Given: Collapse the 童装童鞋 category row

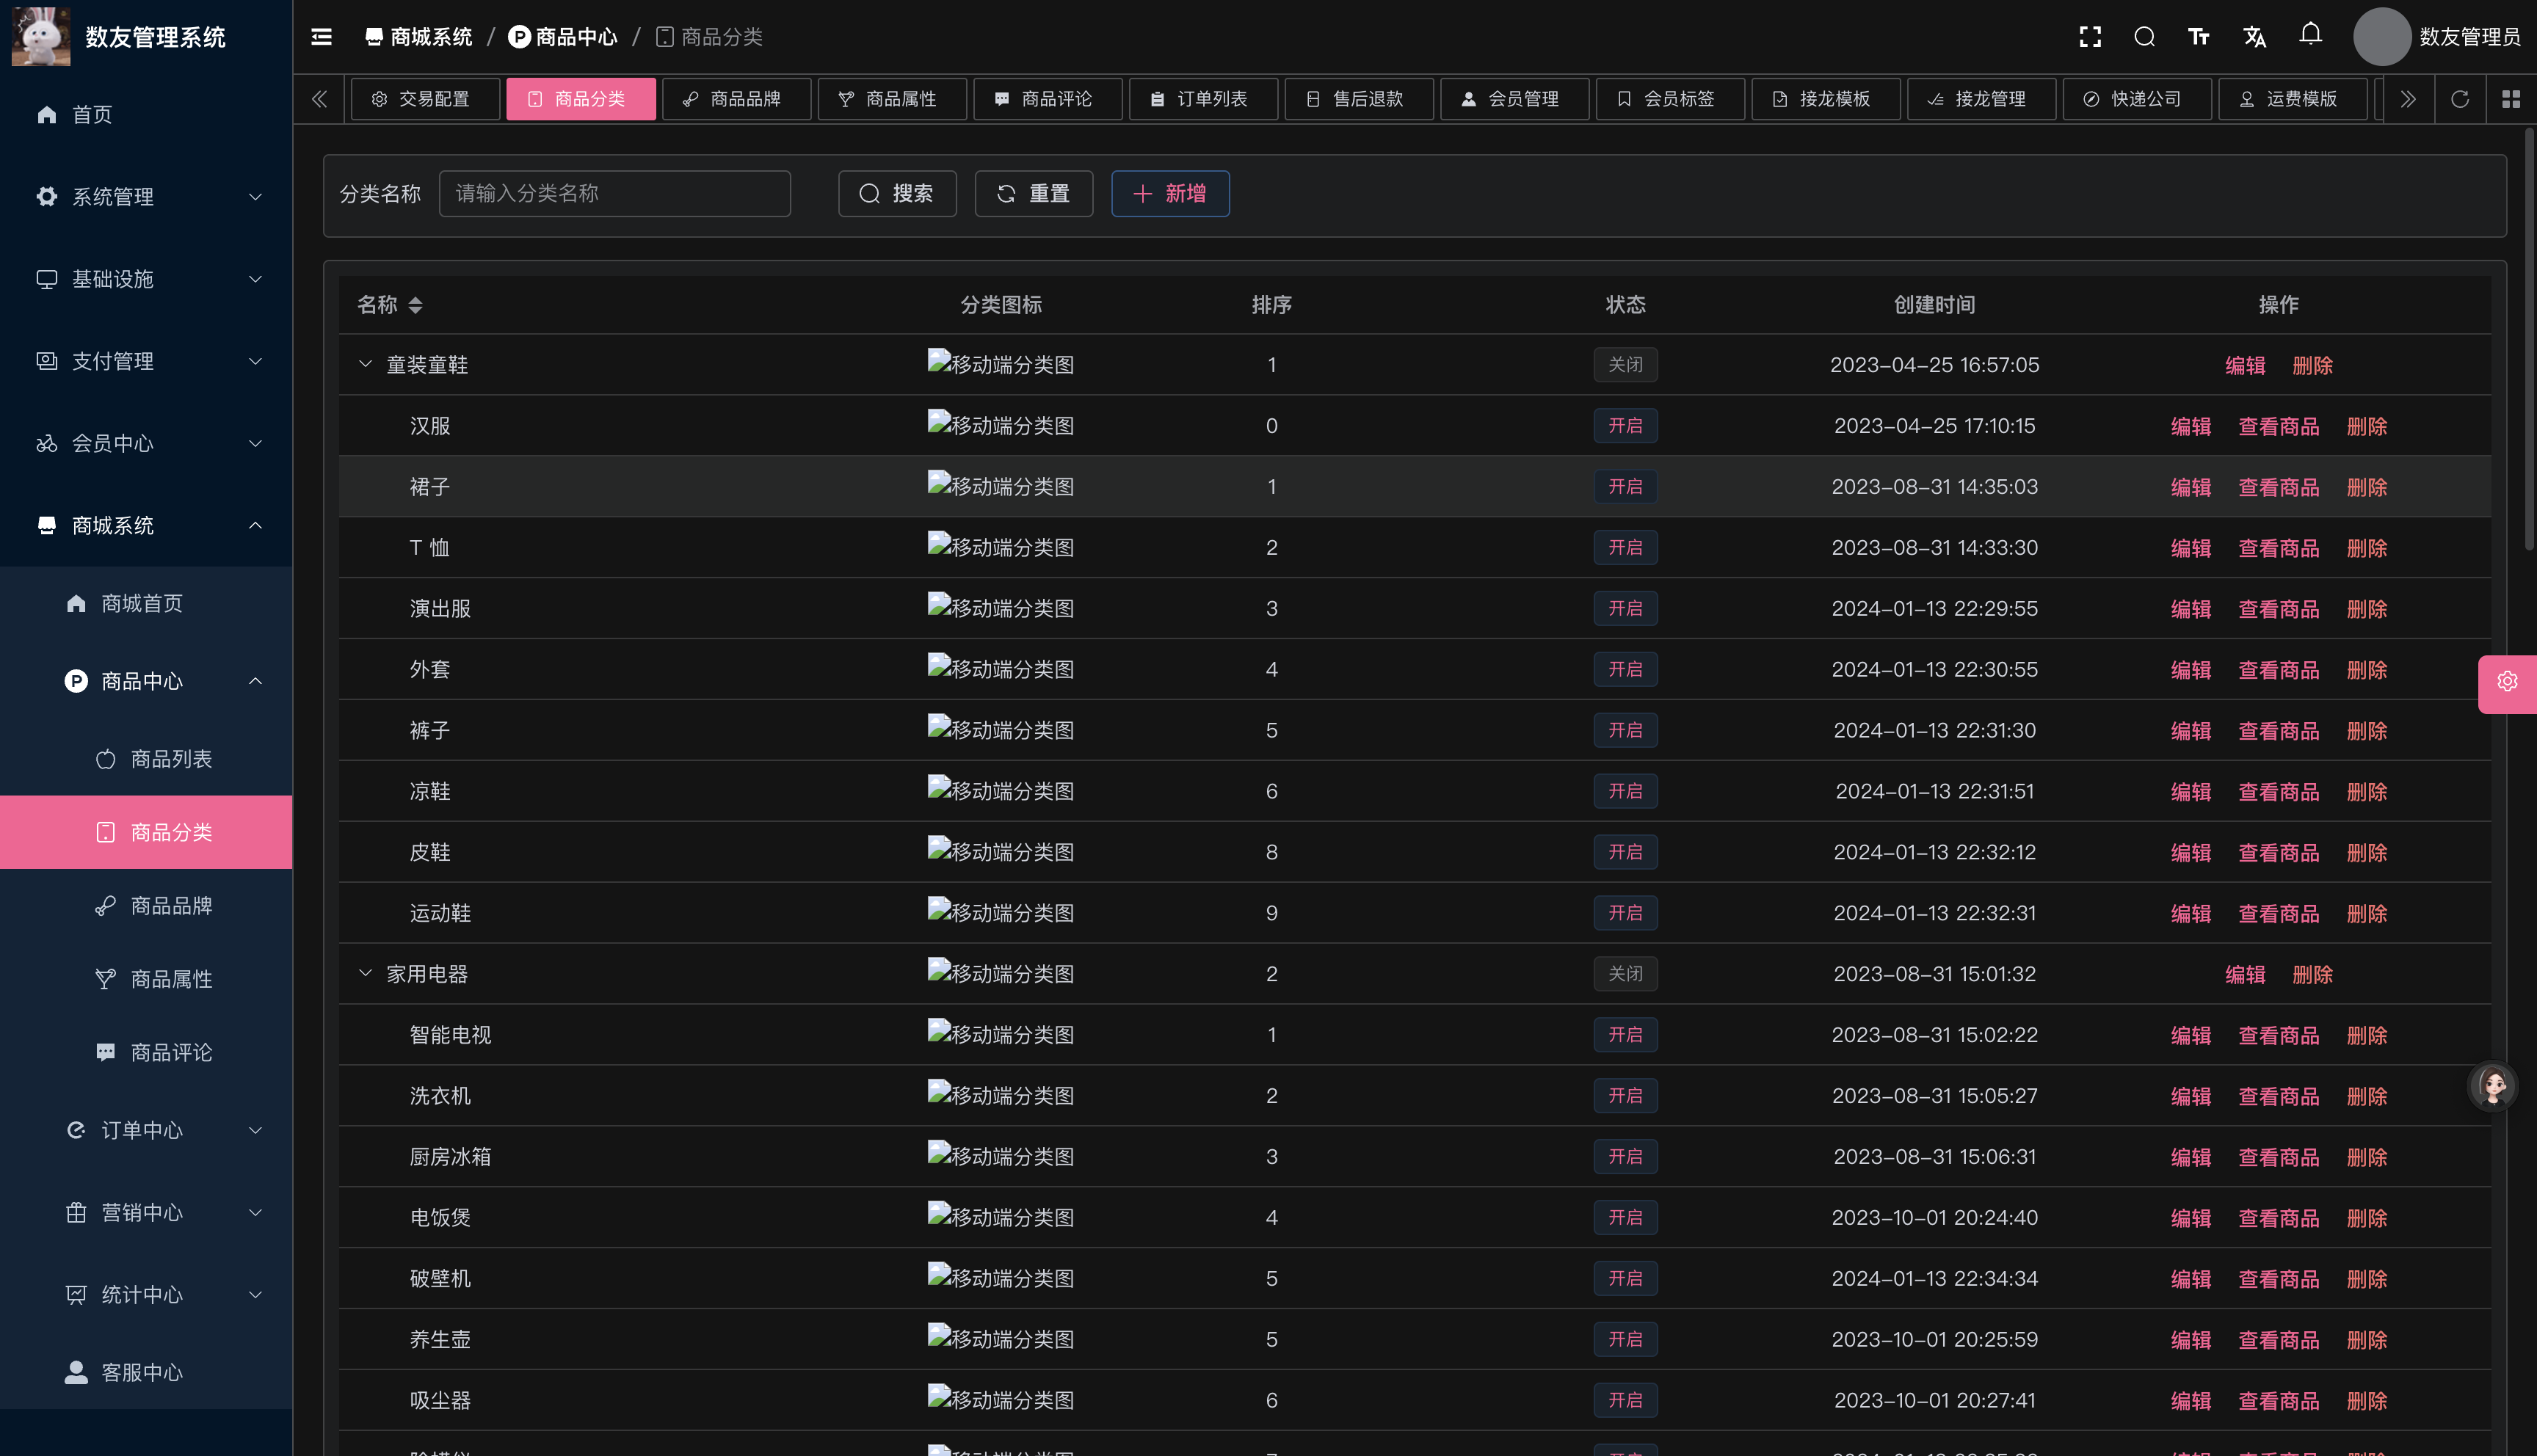Looking at the screenshot, I should (x=365, y=364).
